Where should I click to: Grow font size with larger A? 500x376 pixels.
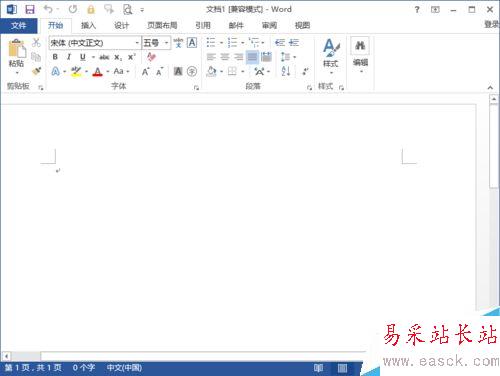145,71
